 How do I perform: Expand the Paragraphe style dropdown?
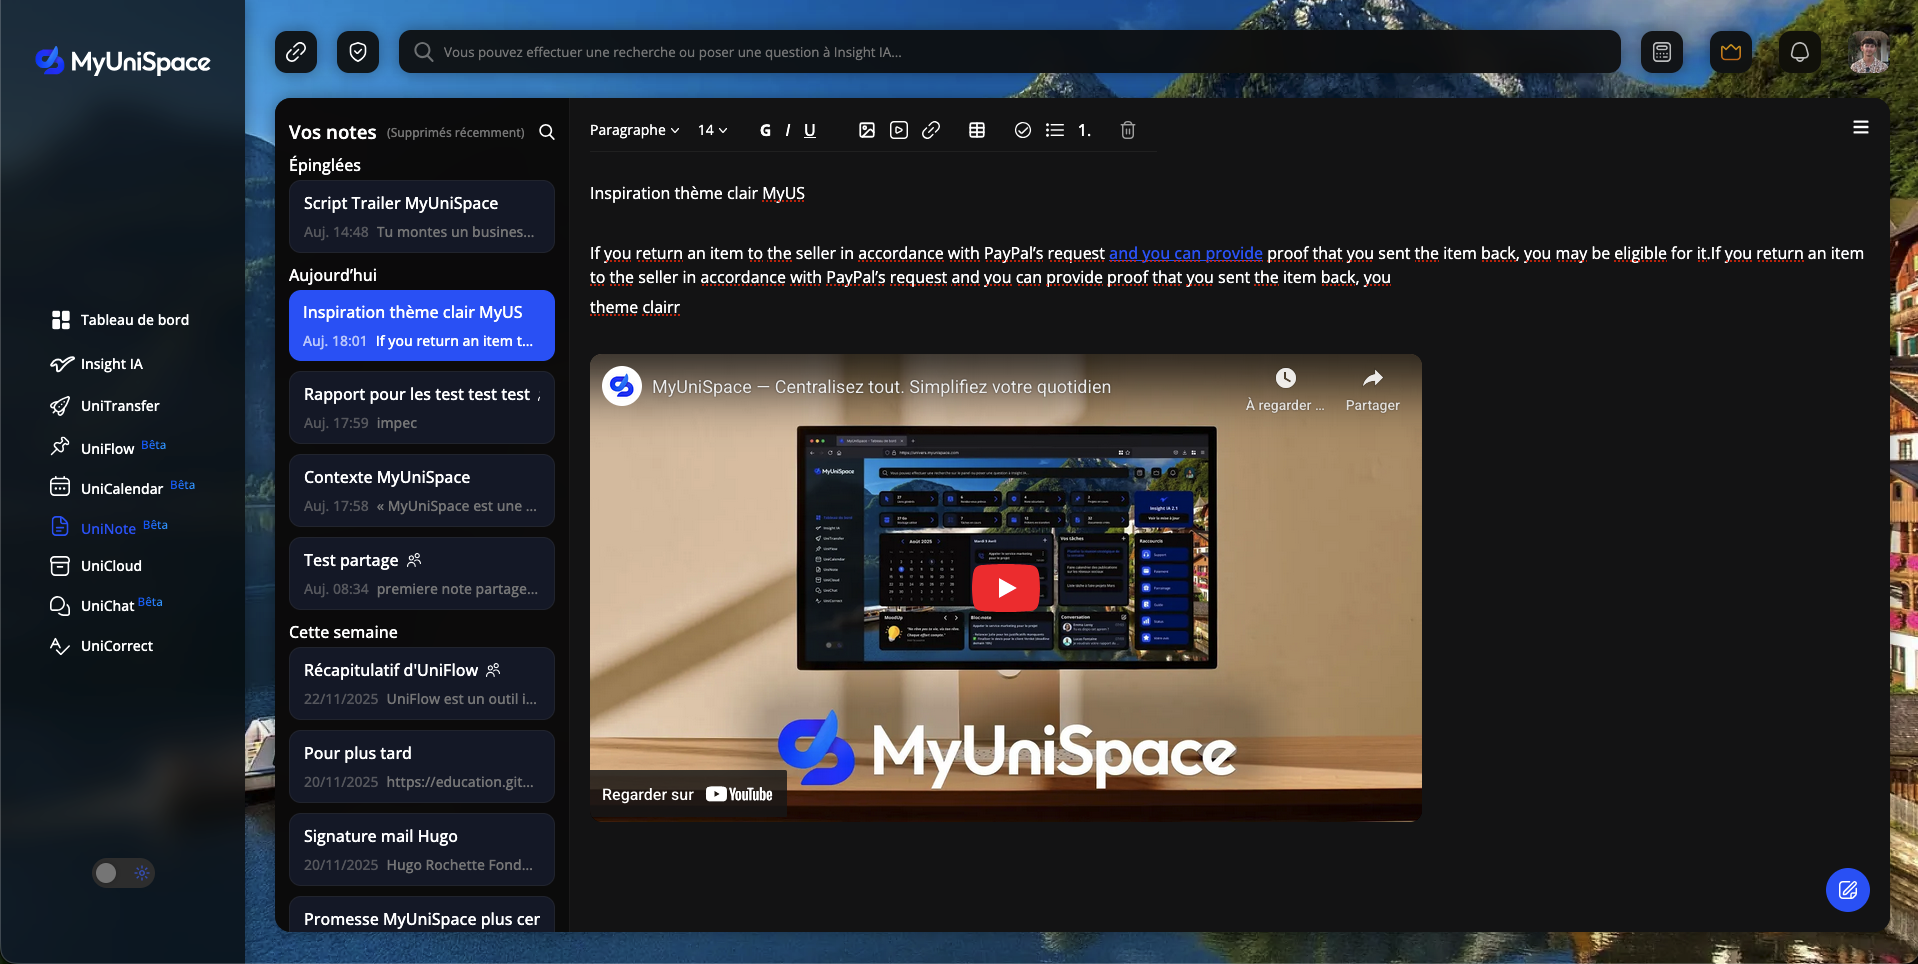pos(634,130)
